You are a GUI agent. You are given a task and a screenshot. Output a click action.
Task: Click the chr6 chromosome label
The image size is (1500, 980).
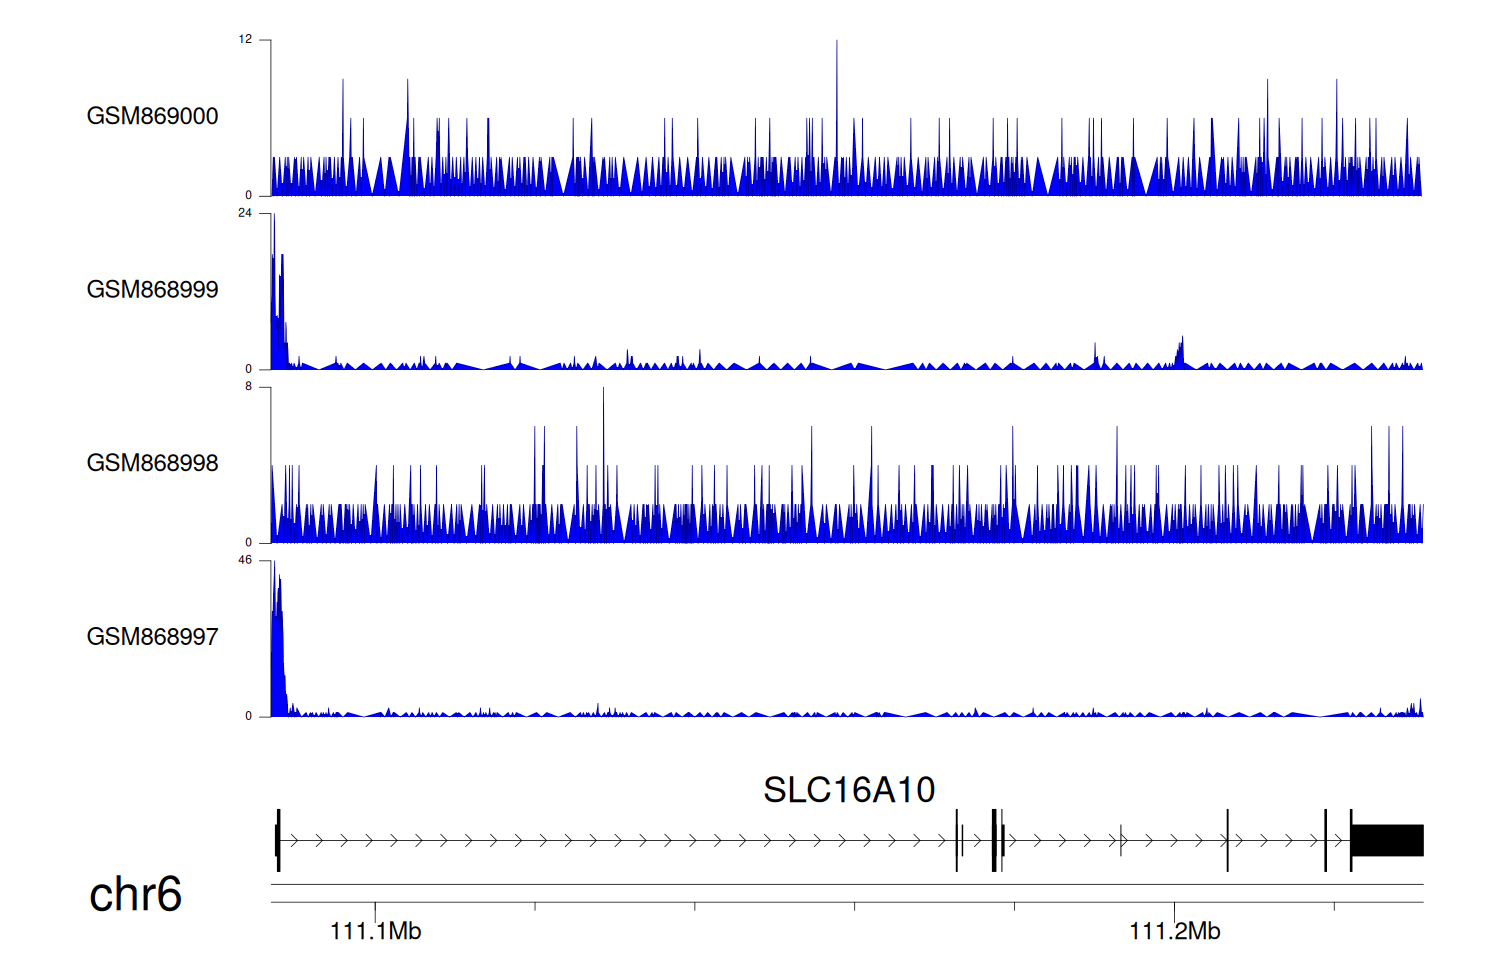pyautogui.click(x=135, y=894)
